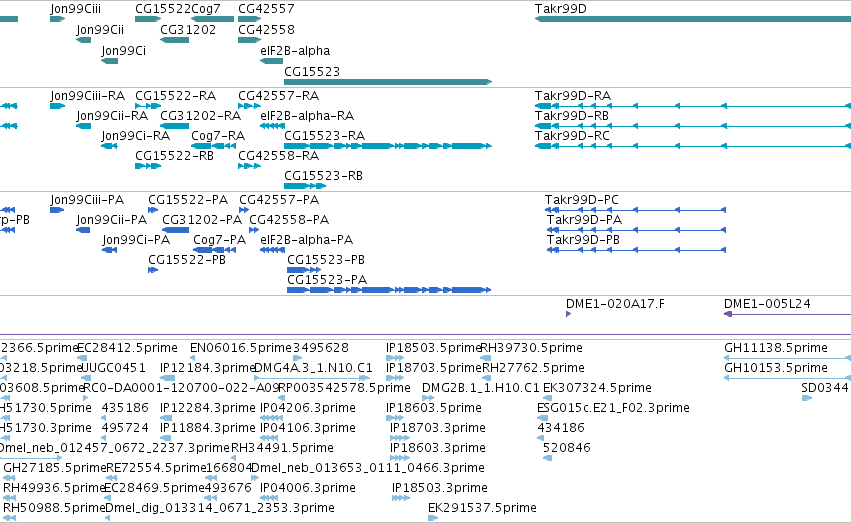Select the IP04106.3prime EST
The height and width of the screenshot is (523, 851).
269,438
